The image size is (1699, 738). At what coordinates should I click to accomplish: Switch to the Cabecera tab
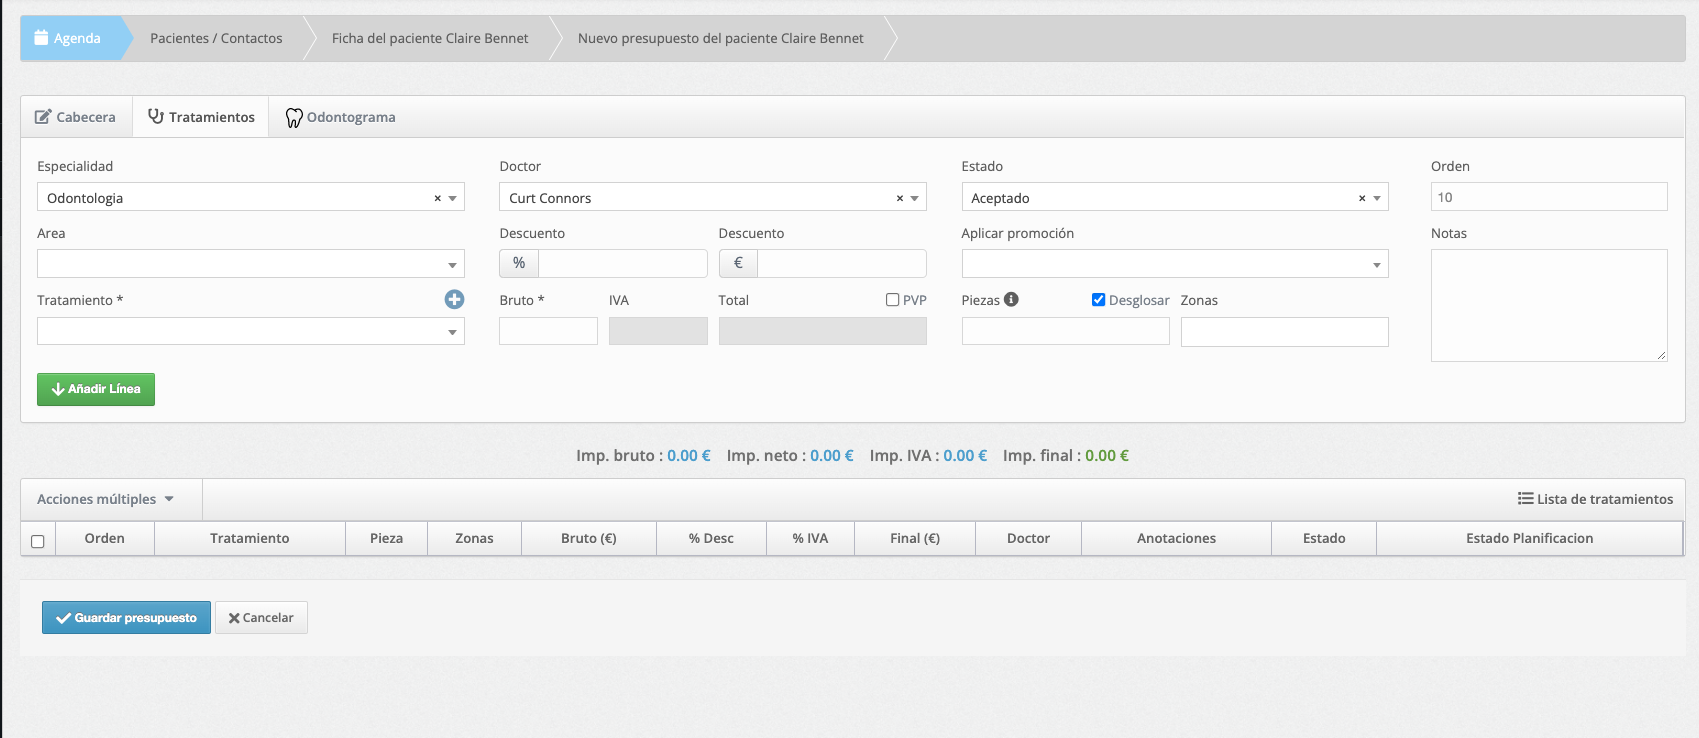76,117
